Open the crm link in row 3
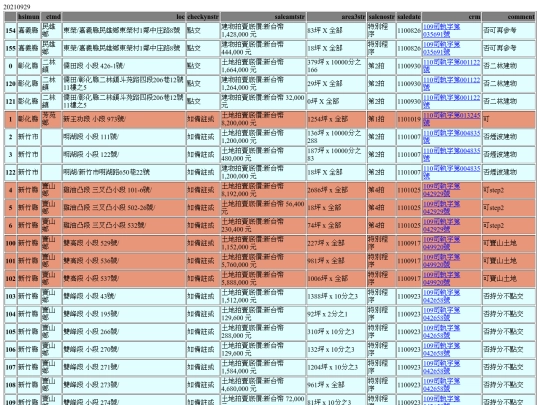 point(451,155)
